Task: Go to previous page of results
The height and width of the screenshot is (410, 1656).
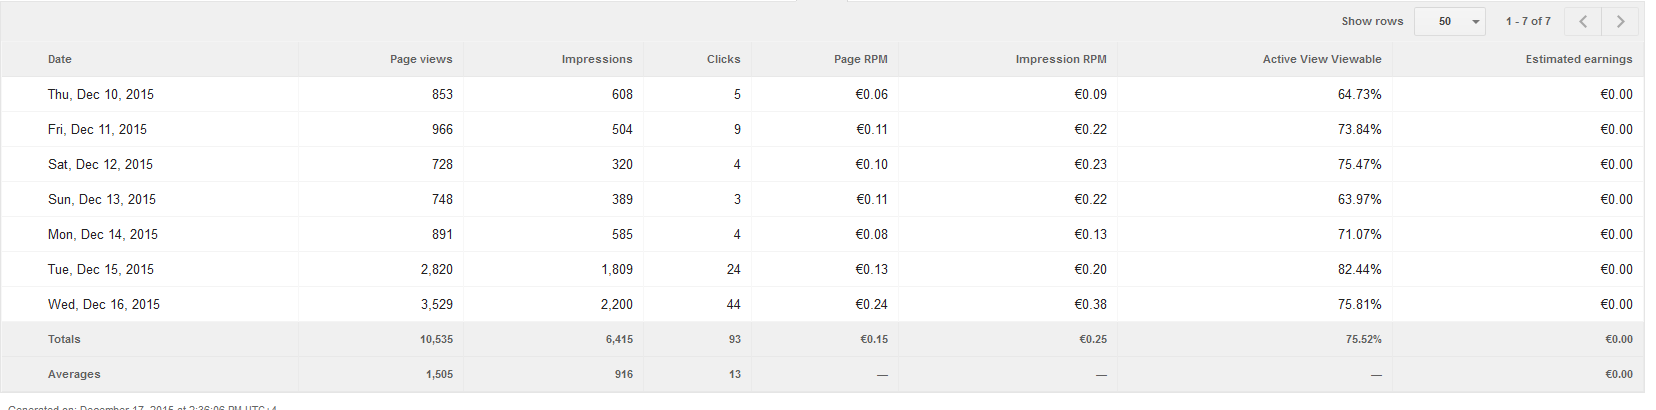Action: pyautogui.click(x=1583, y=21)
